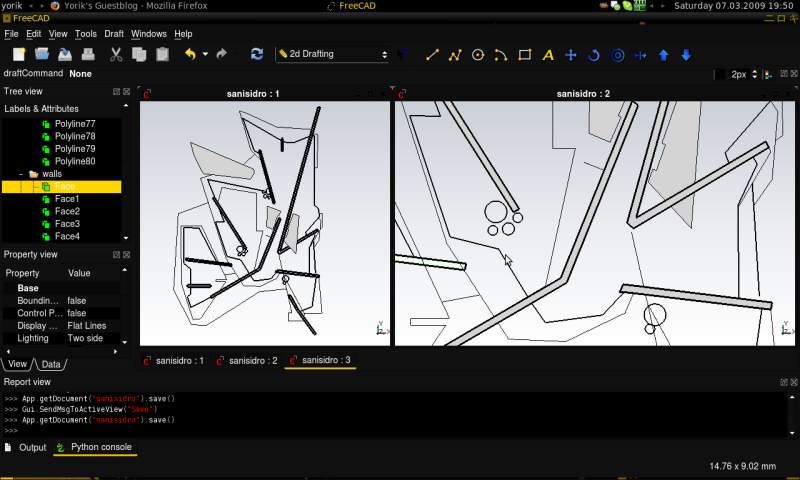
Task: Open the Python console tab
Action: coord(95,447)
